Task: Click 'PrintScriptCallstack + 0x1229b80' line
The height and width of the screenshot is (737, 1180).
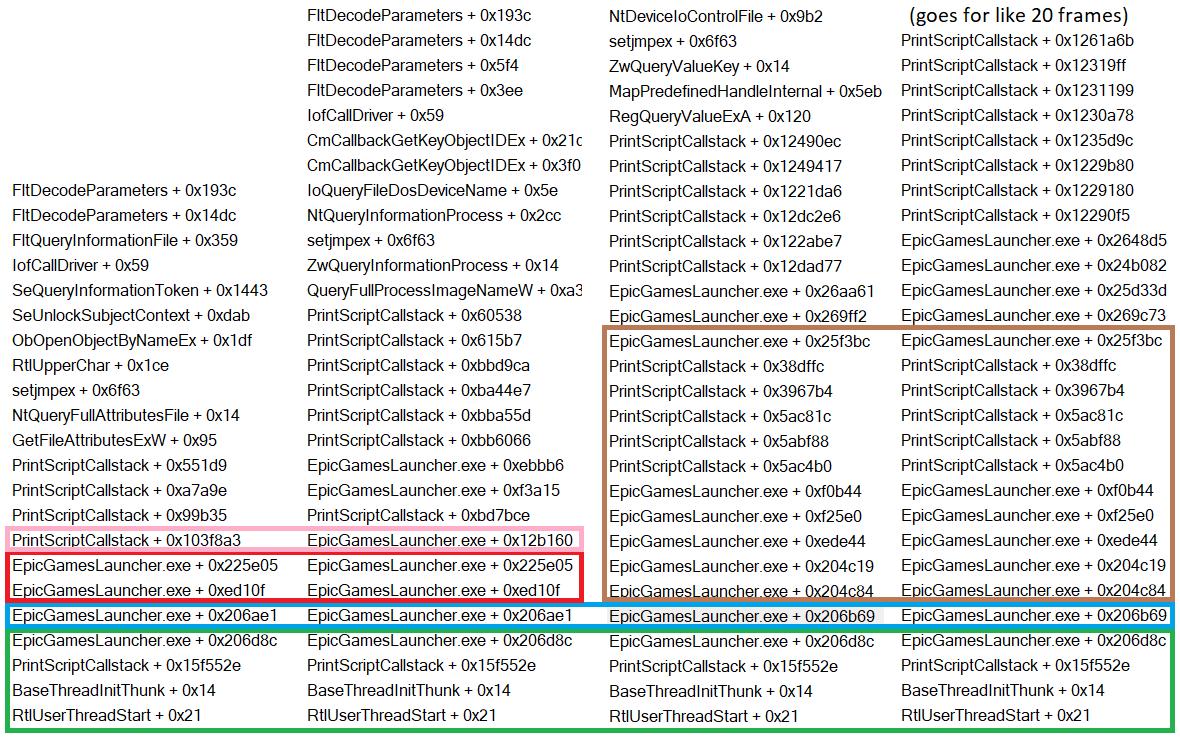Action: 1017,165
